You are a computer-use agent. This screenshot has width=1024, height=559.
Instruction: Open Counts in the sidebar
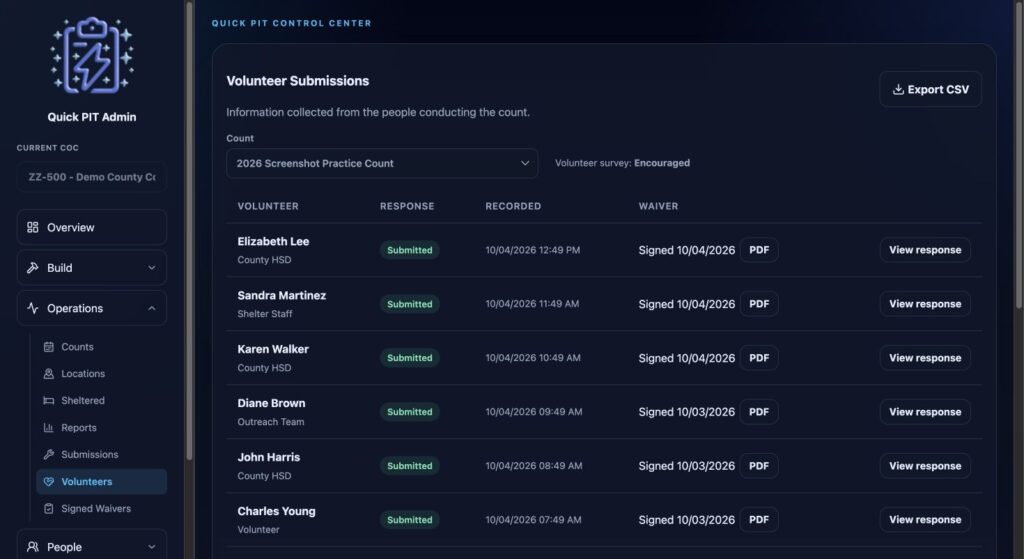(101, 347)
